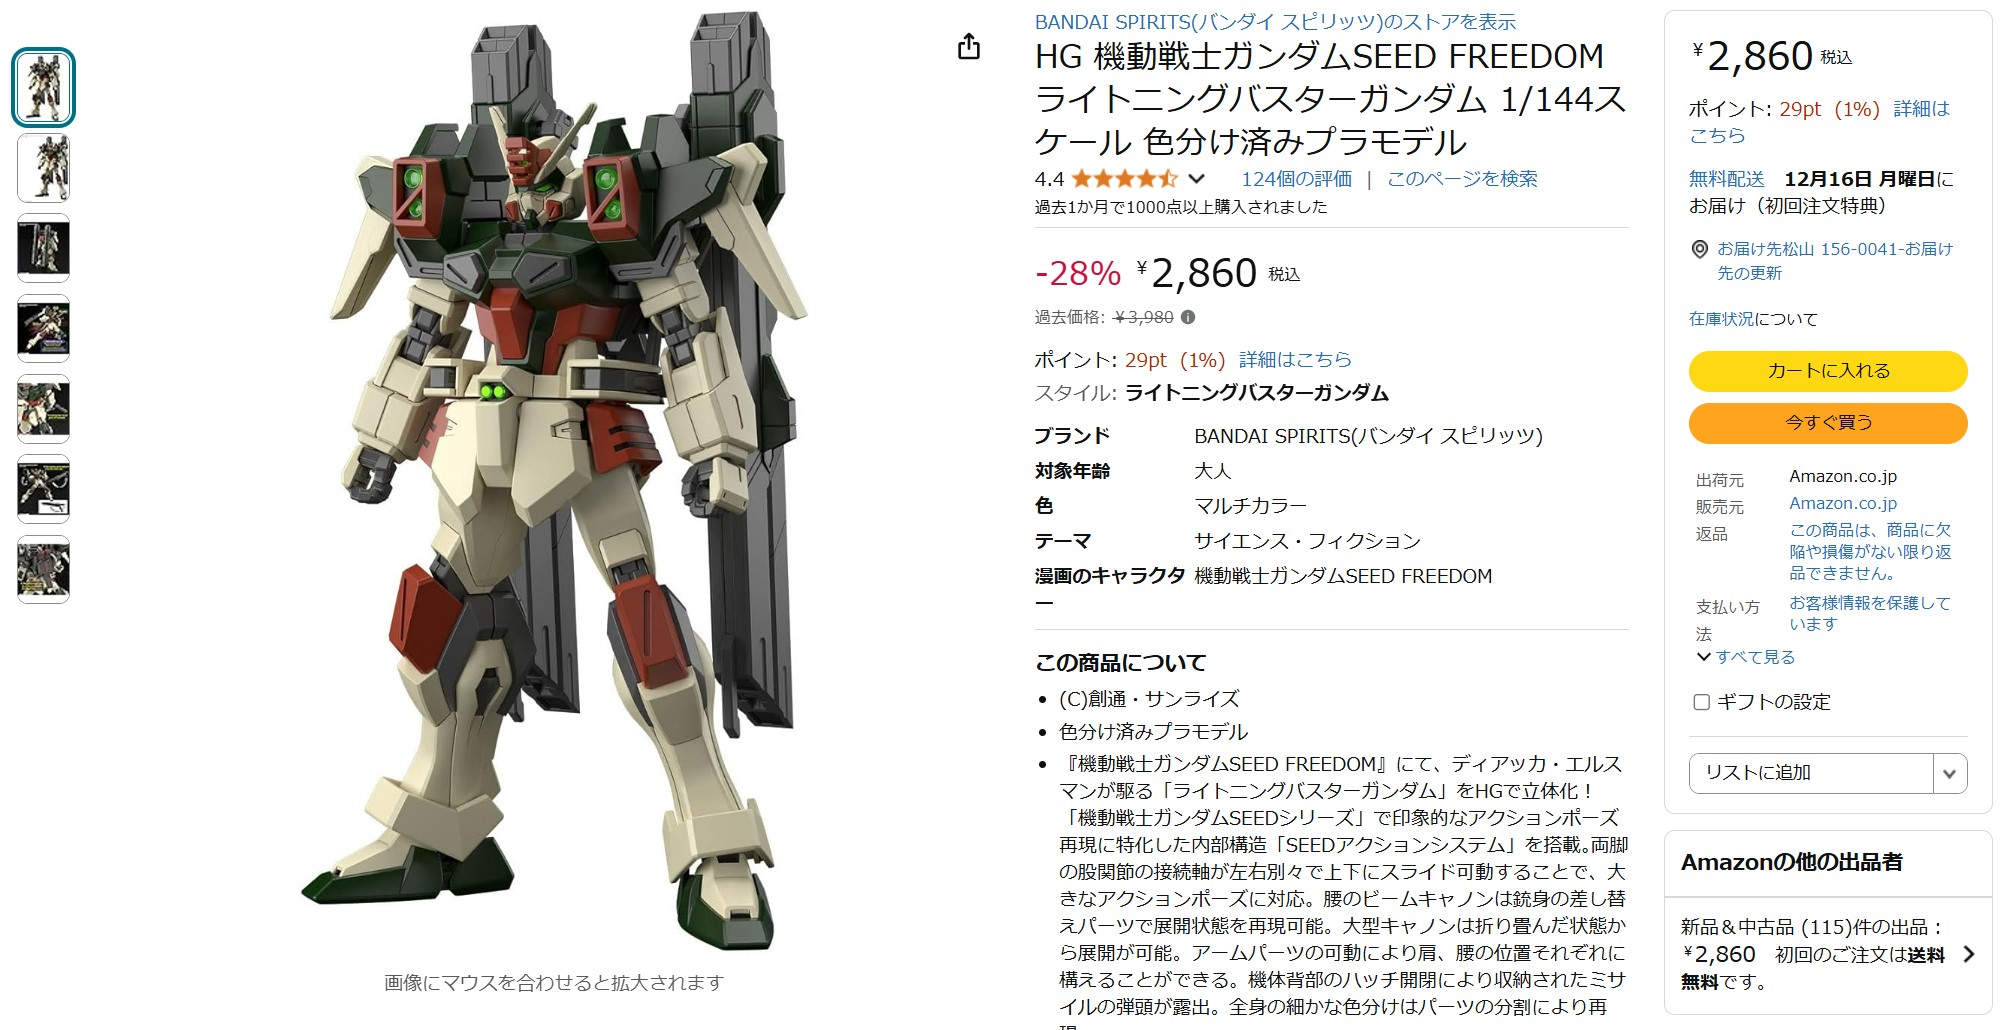Open other sellers via right chevron arrow
Image resolution: width=2010 pixels, height=1030 pixels.
pos(1969,954)
